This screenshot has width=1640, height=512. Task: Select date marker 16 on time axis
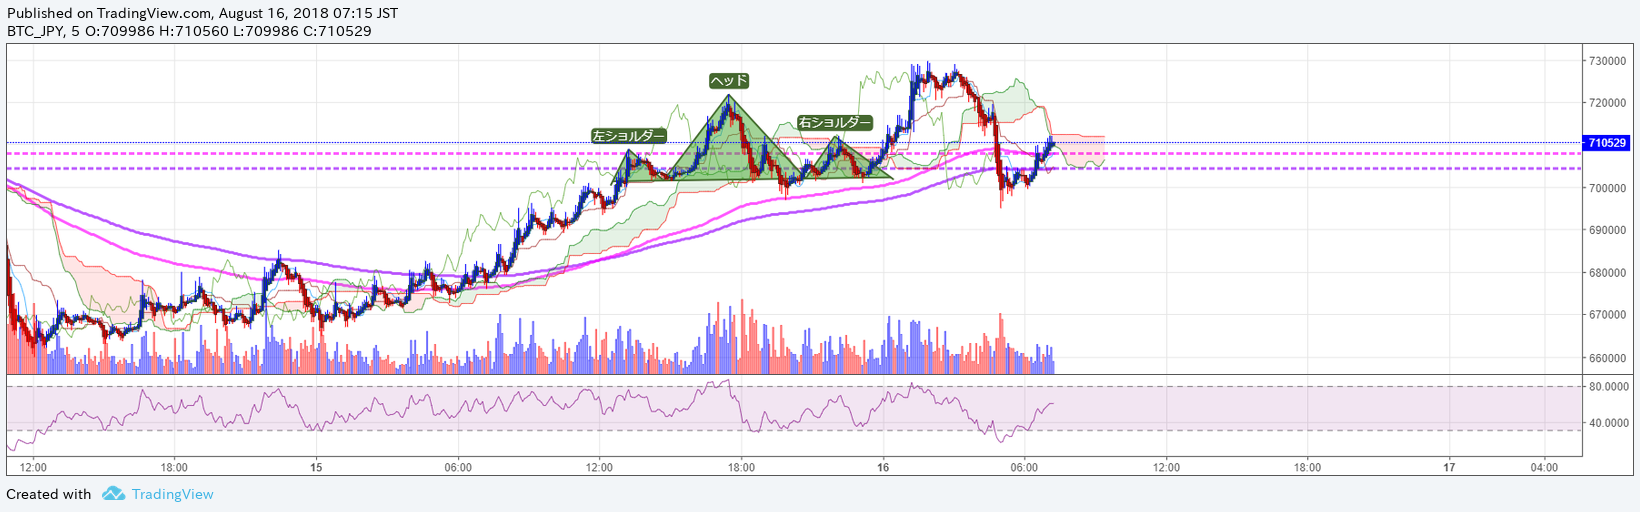coord(883,467)
